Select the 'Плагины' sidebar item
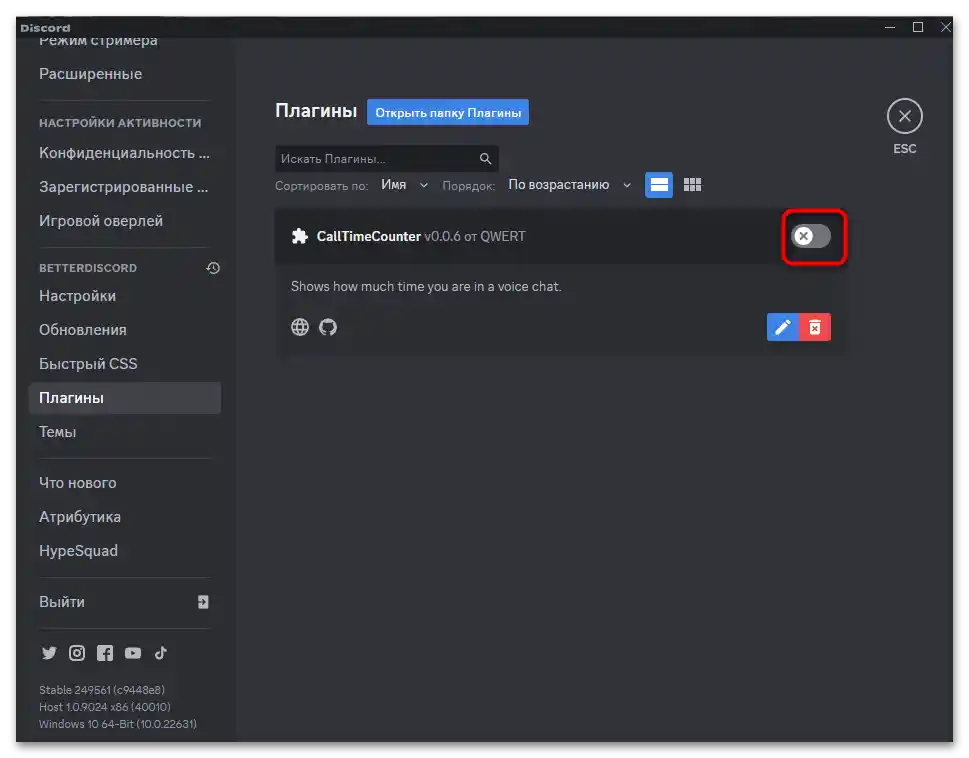 pos(125,398)
